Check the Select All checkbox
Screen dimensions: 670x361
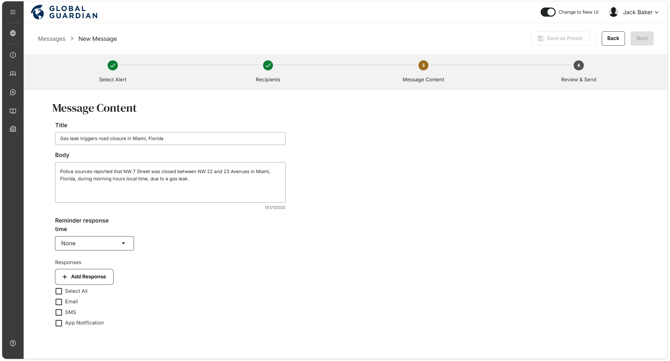[59, 291]
